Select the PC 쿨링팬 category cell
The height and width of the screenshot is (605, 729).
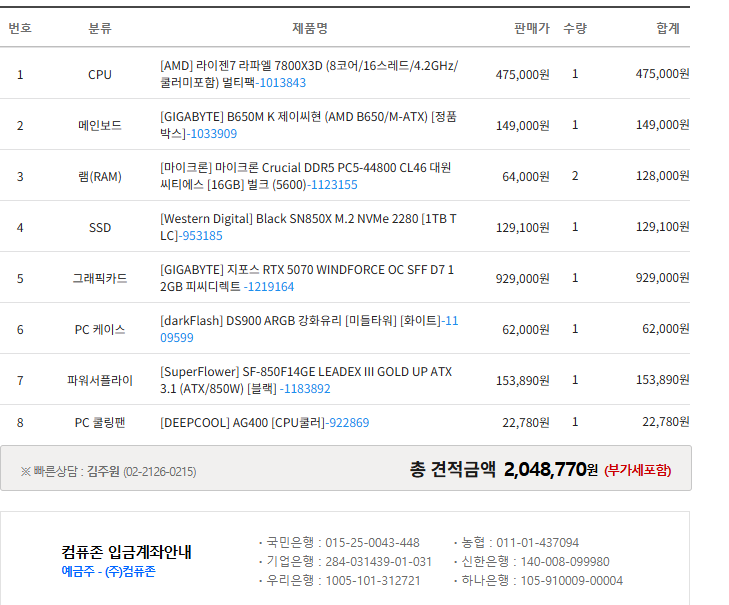tap(100, 423)
